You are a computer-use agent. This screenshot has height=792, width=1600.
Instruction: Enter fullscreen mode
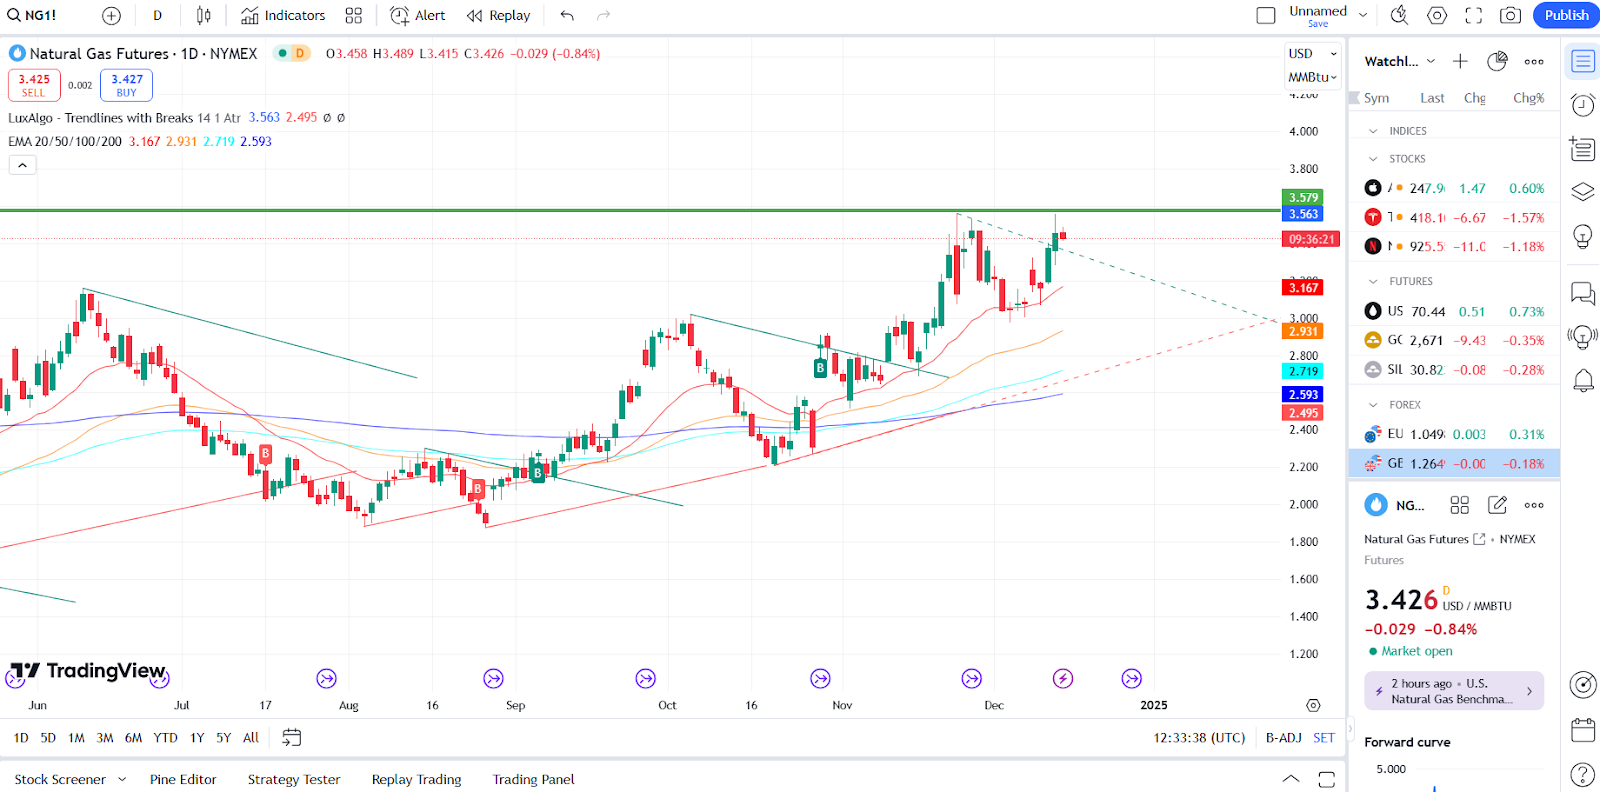(x=1474, y=15)
